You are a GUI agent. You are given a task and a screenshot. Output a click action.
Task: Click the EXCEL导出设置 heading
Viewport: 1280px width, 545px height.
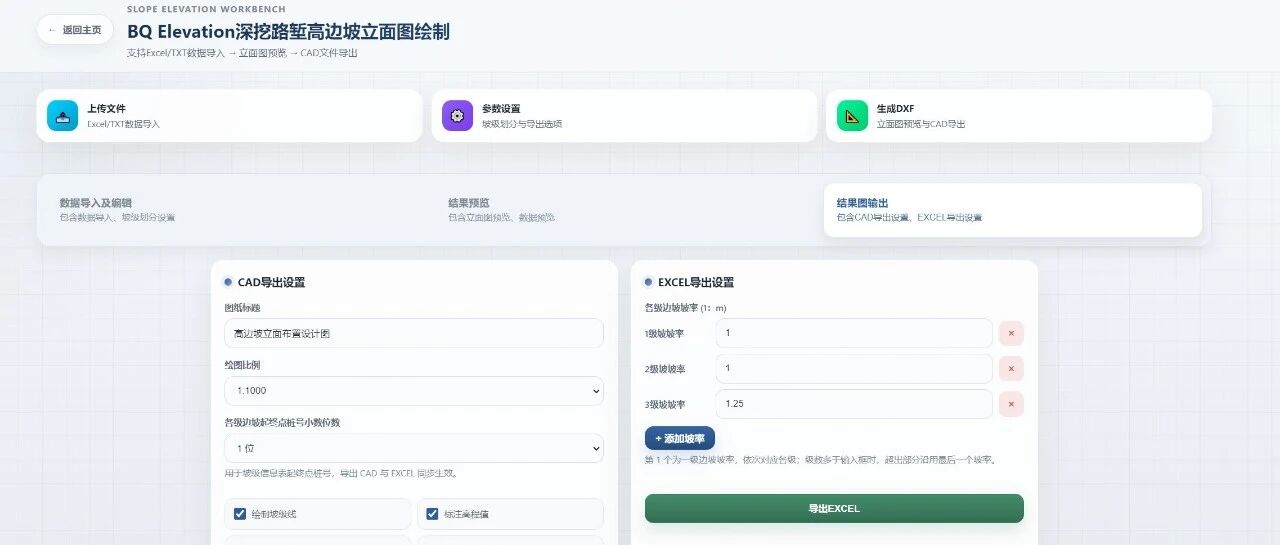point(696,283)
